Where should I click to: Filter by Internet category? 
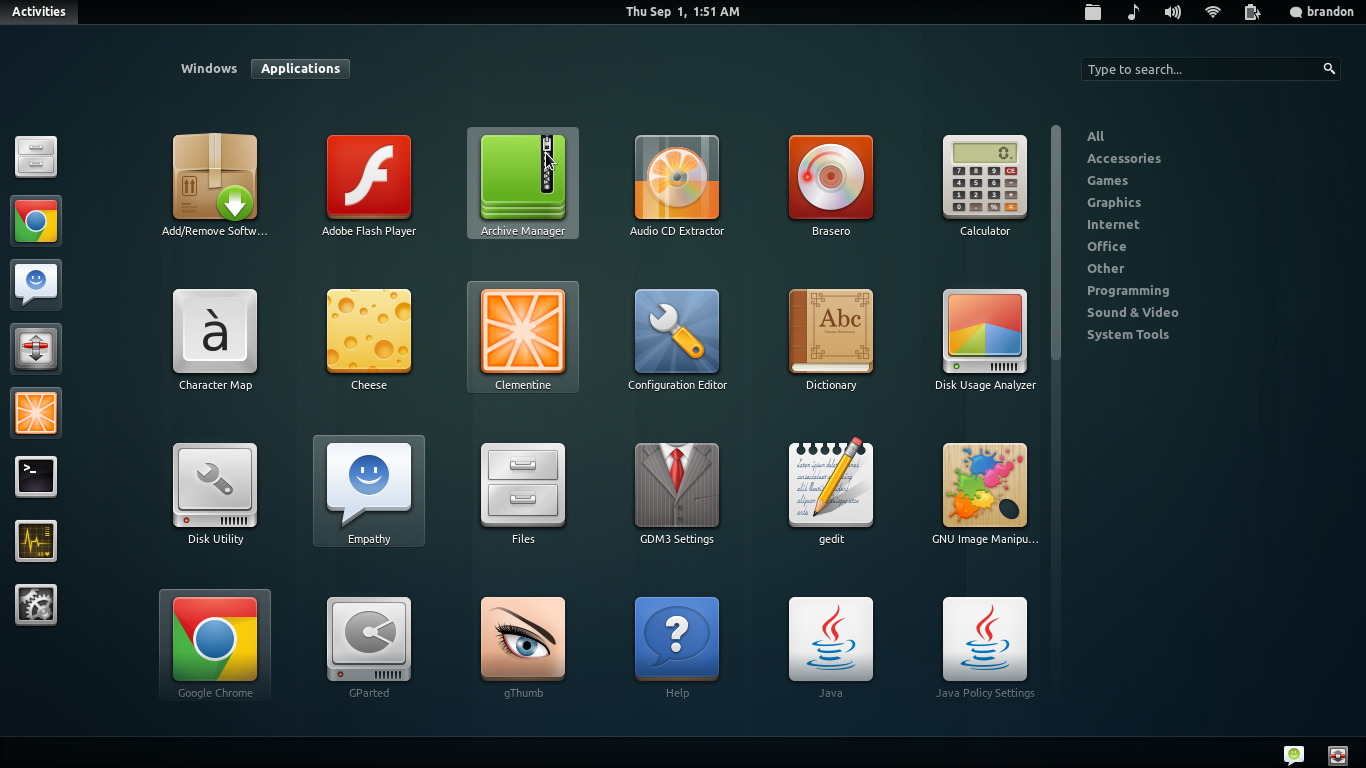click(1113, 224)
